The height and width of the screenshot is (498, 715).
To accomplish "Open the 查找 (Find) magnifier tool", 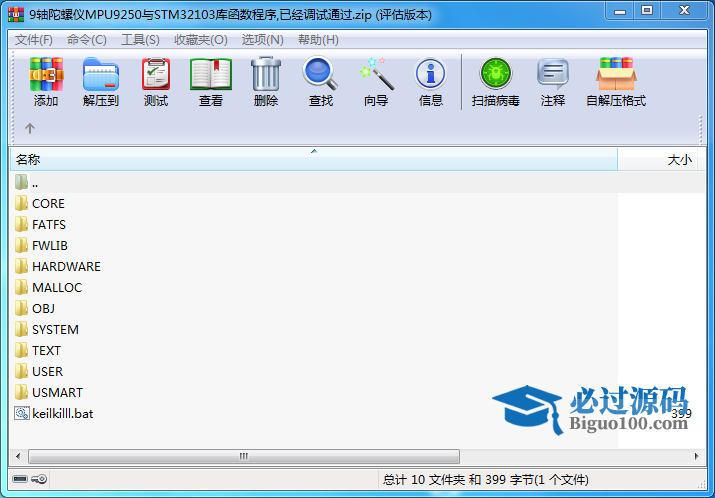I will (321, 73).
